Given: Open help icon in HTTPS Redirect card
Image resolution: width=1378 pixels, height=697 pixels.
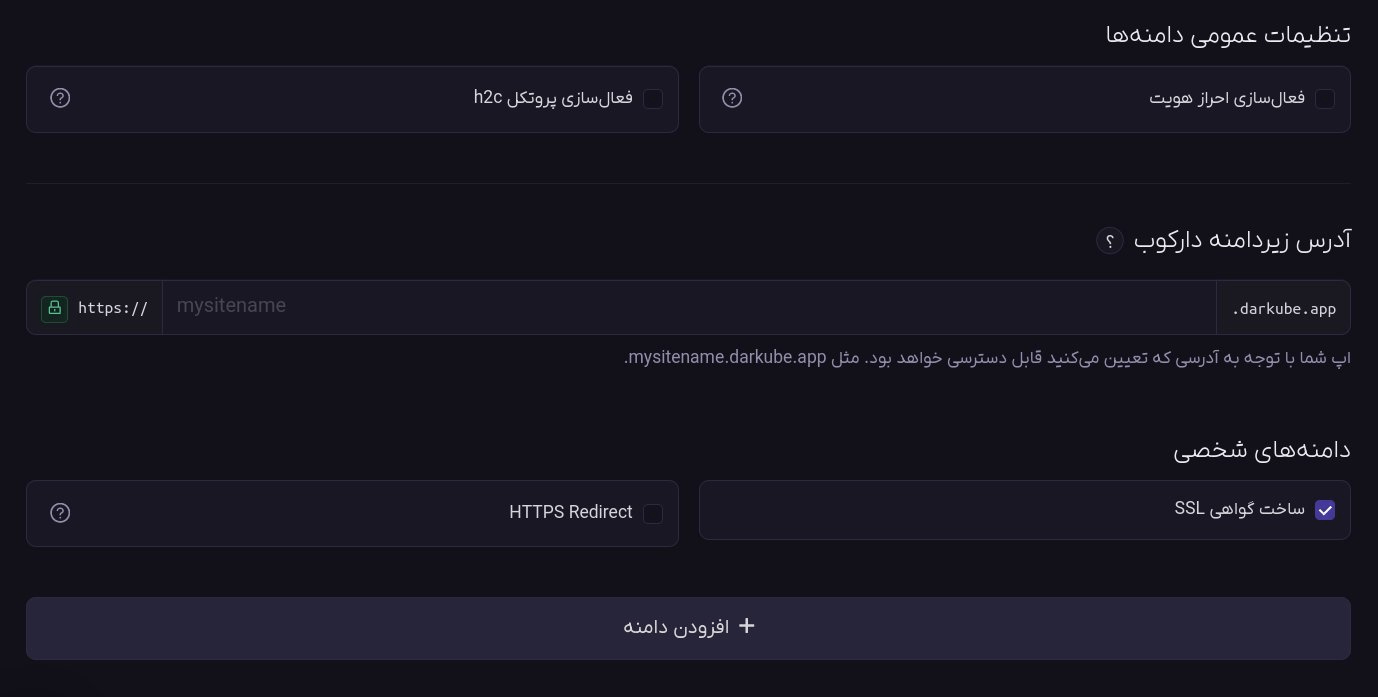Looking at the screenshot, I should pos(60,513).
